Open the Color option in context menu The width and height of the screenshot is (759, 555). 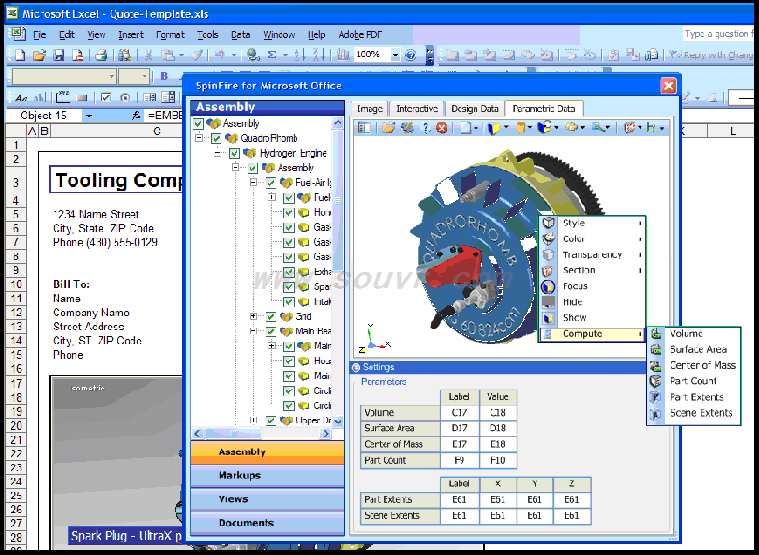[x=575, y=239]
